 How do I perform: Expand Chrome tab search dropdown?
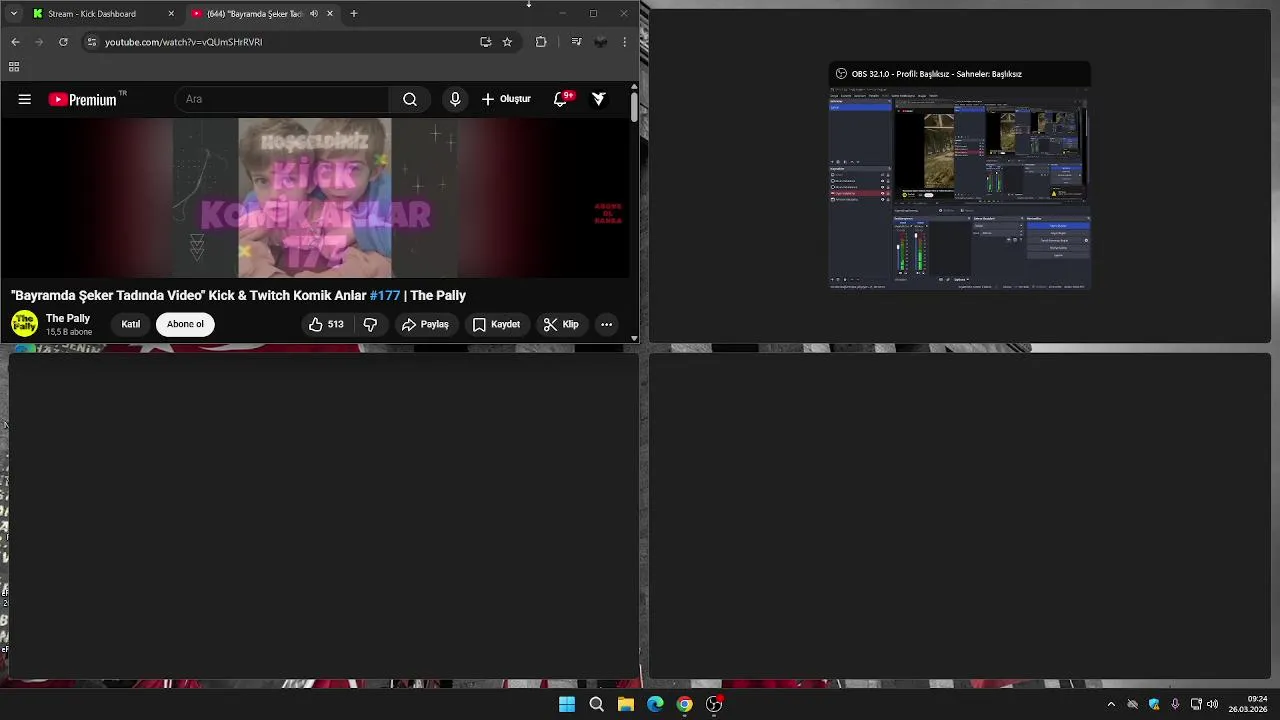[13, 14]
